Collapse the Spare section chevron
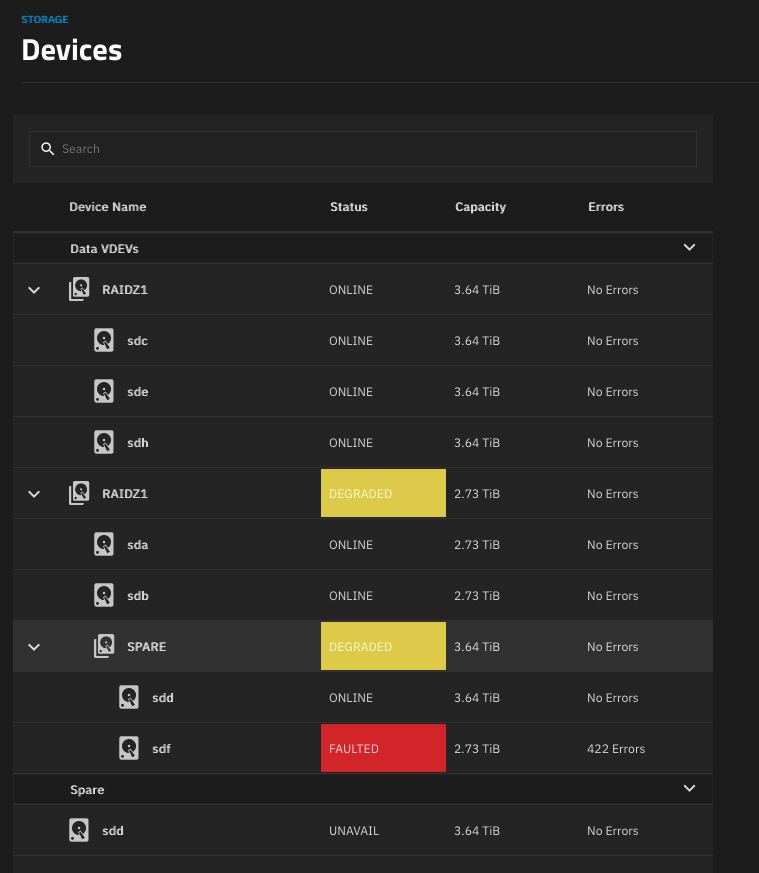The width and height of the screenshot is (759, 873). click(x=689, y=788)
